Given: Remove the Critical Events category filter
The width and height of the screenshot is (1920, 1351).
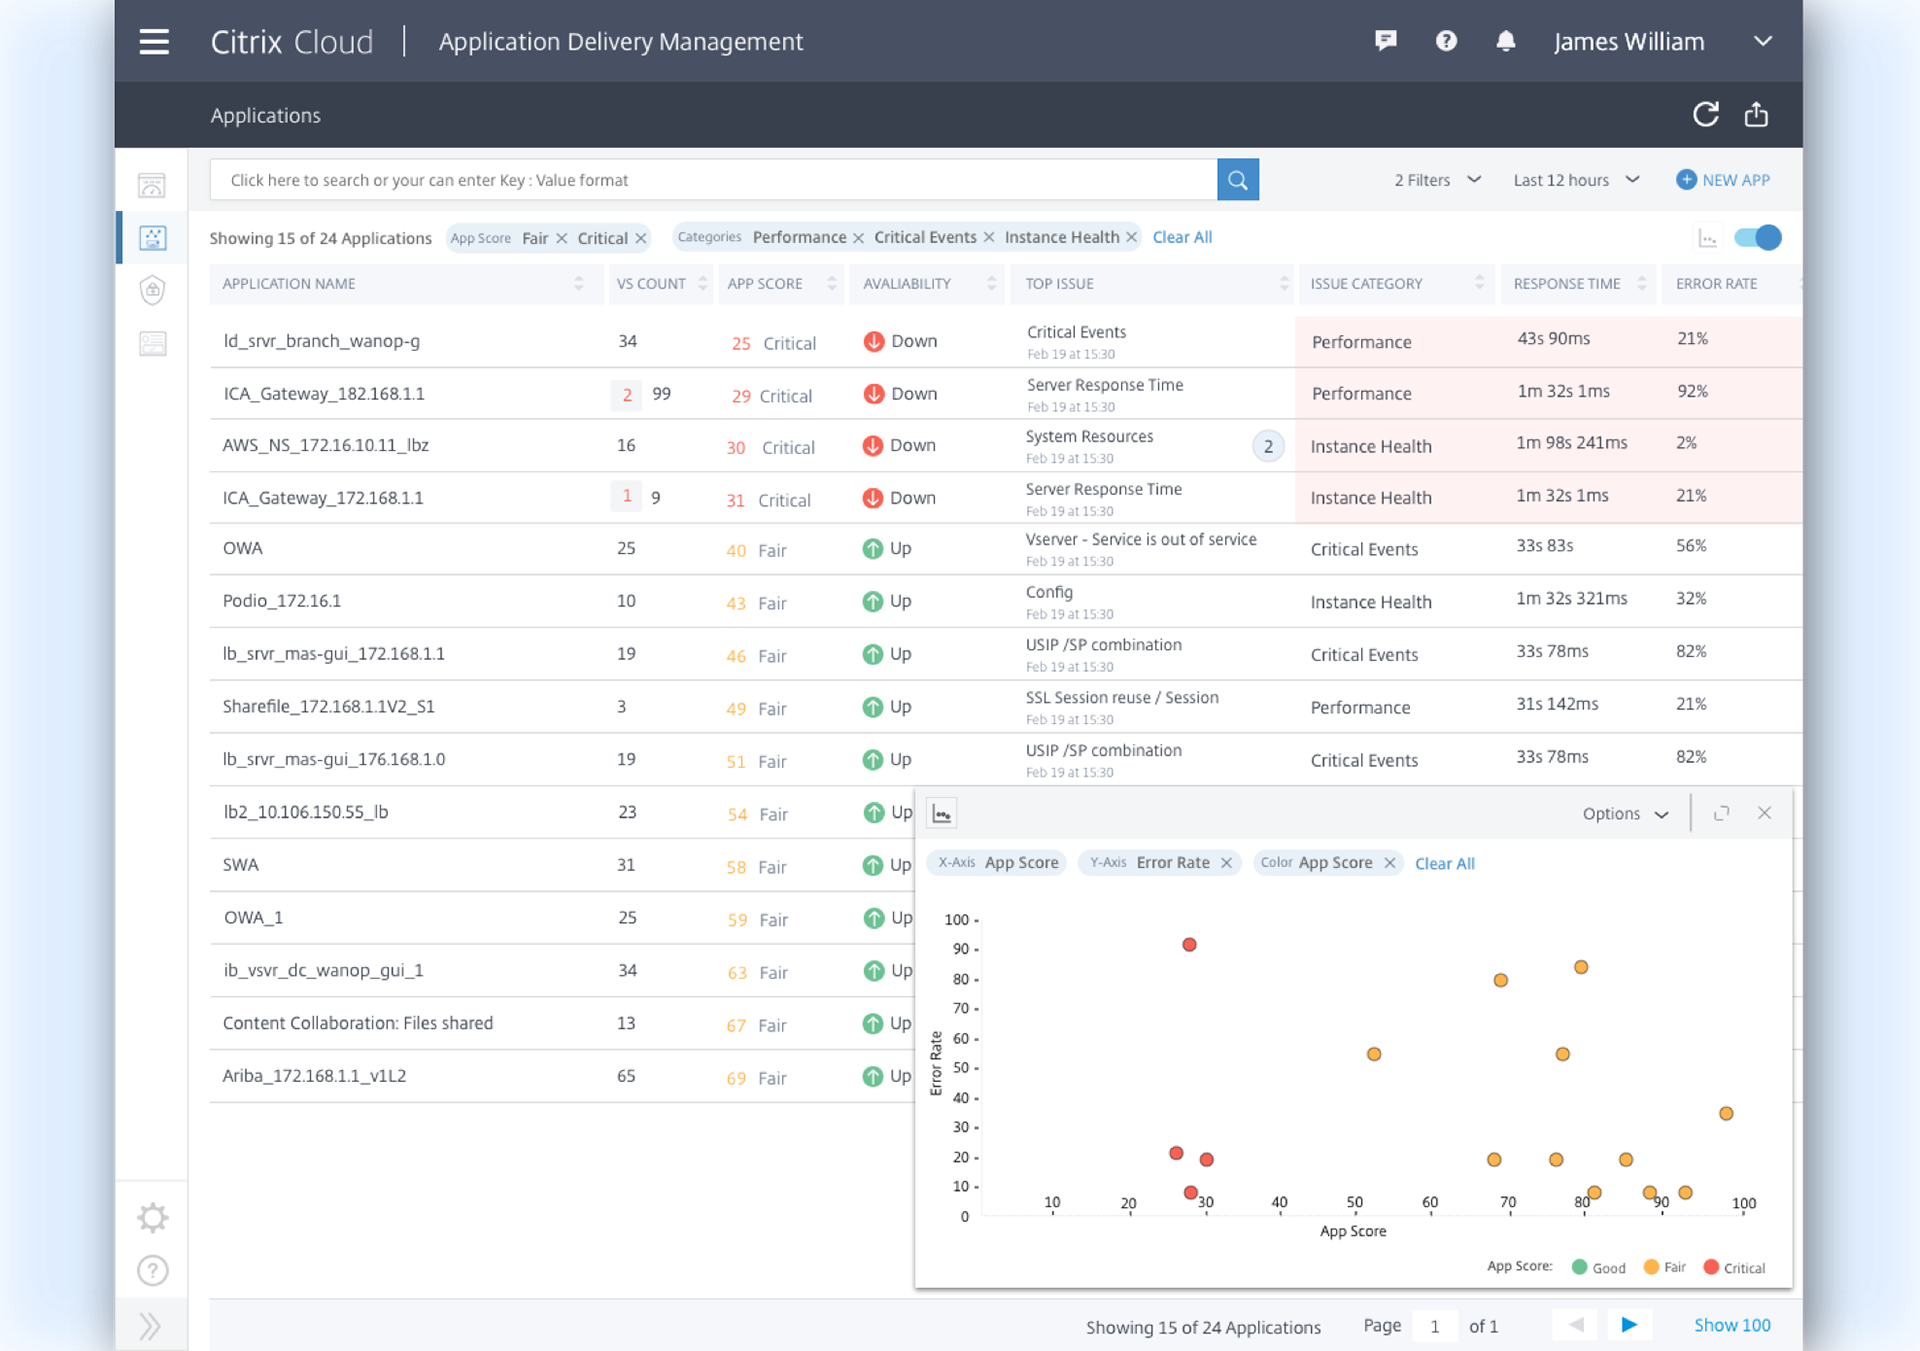Looking at the screenshot, I should pos(989,237).
